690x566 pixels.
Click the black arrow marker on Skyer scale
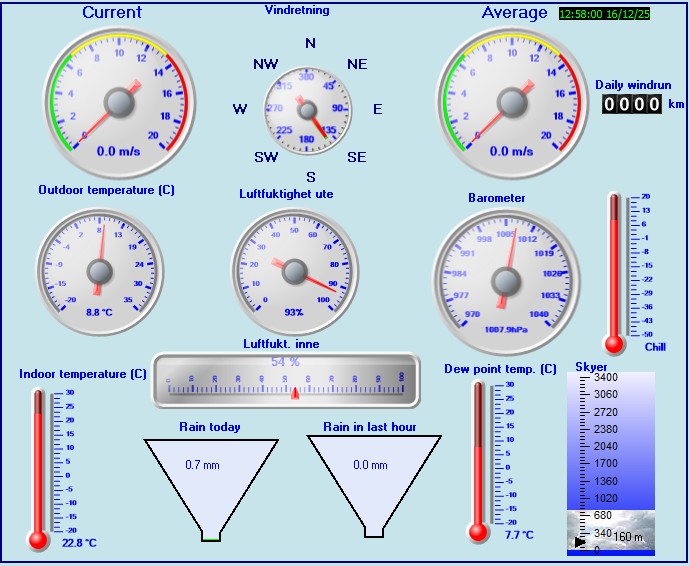coord(580,541)
